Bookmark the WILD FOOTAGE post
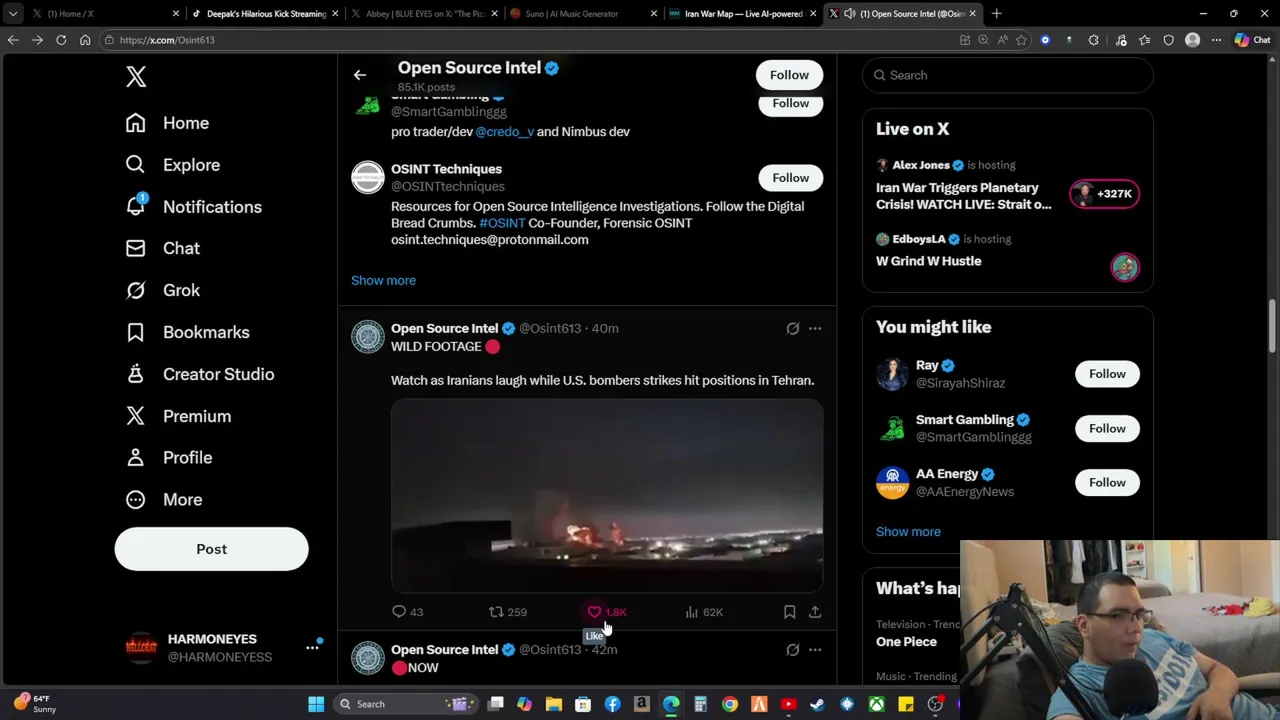 click(789, 612)
